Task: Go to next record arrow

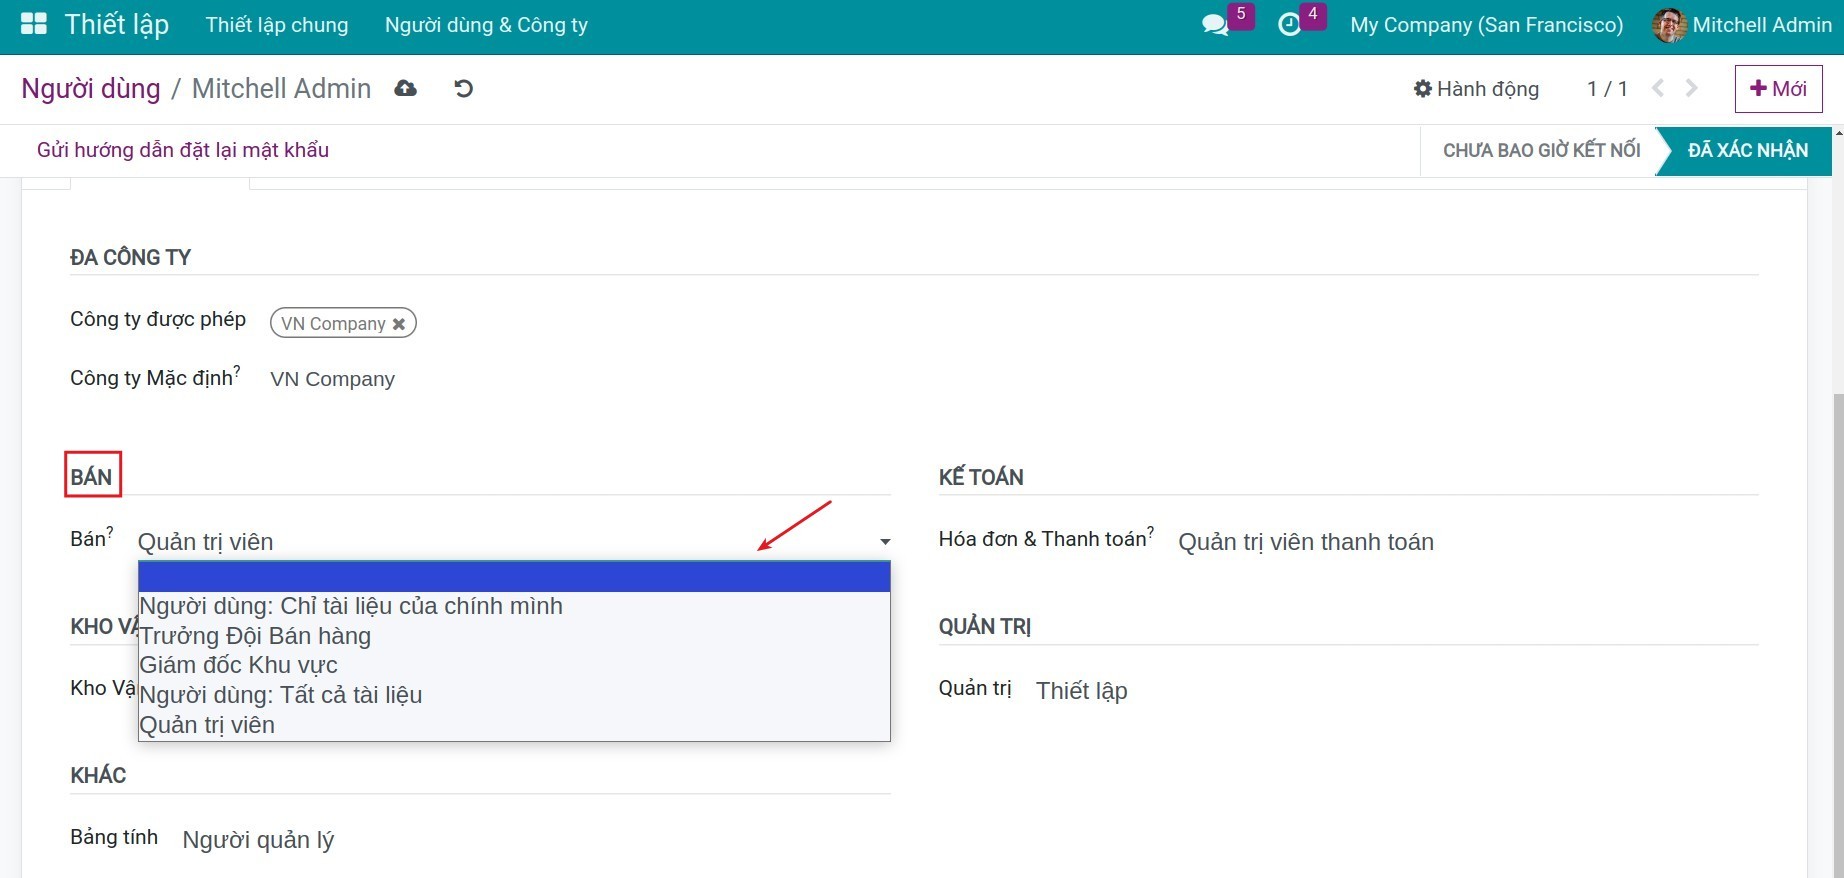Action: pos(1692,89)
